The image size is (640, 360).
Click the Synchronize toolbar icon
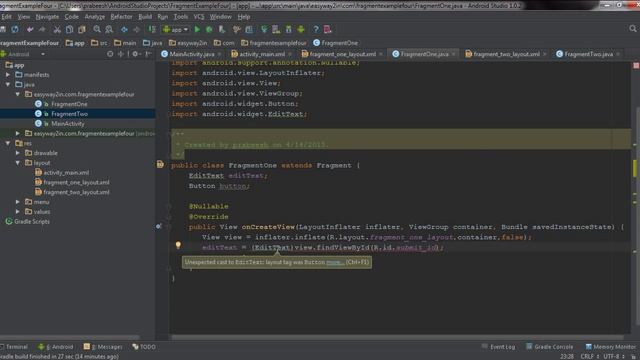click(x=15, y=29)
